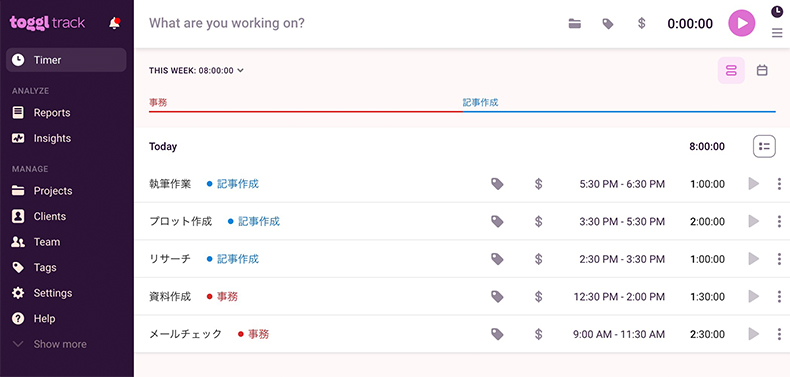The image size is (790, 377).
Task: Switch to calendar view icon
Action: click(x=762, y=71)
